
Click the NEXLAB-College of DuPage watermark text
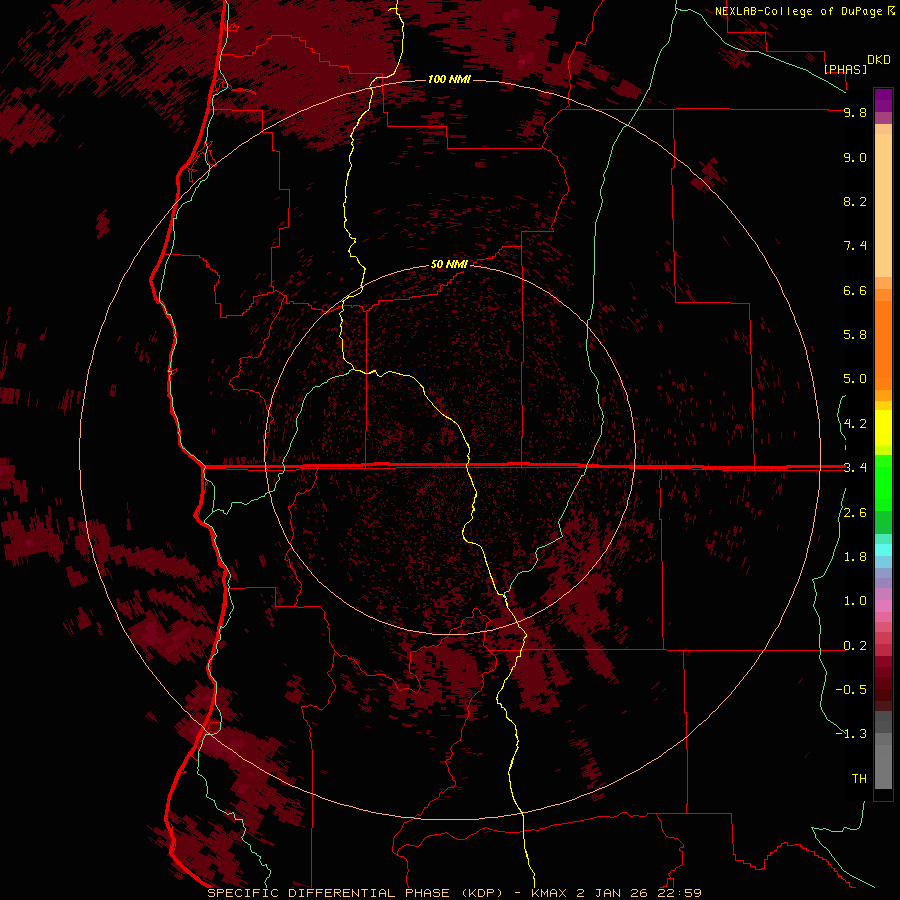tap(800, 11)
